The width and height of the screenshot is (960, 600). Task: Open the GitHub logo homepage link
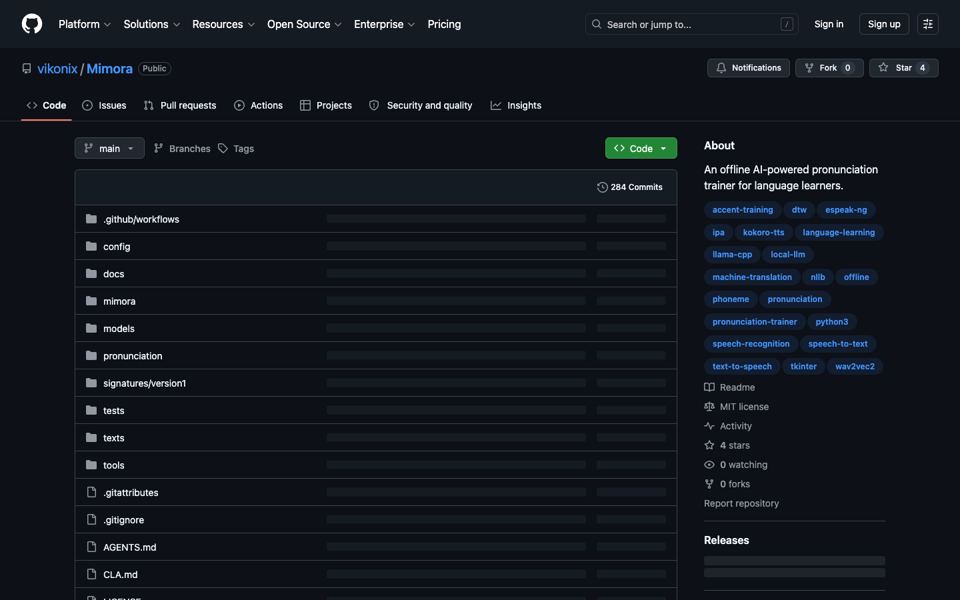pos(32,24)
